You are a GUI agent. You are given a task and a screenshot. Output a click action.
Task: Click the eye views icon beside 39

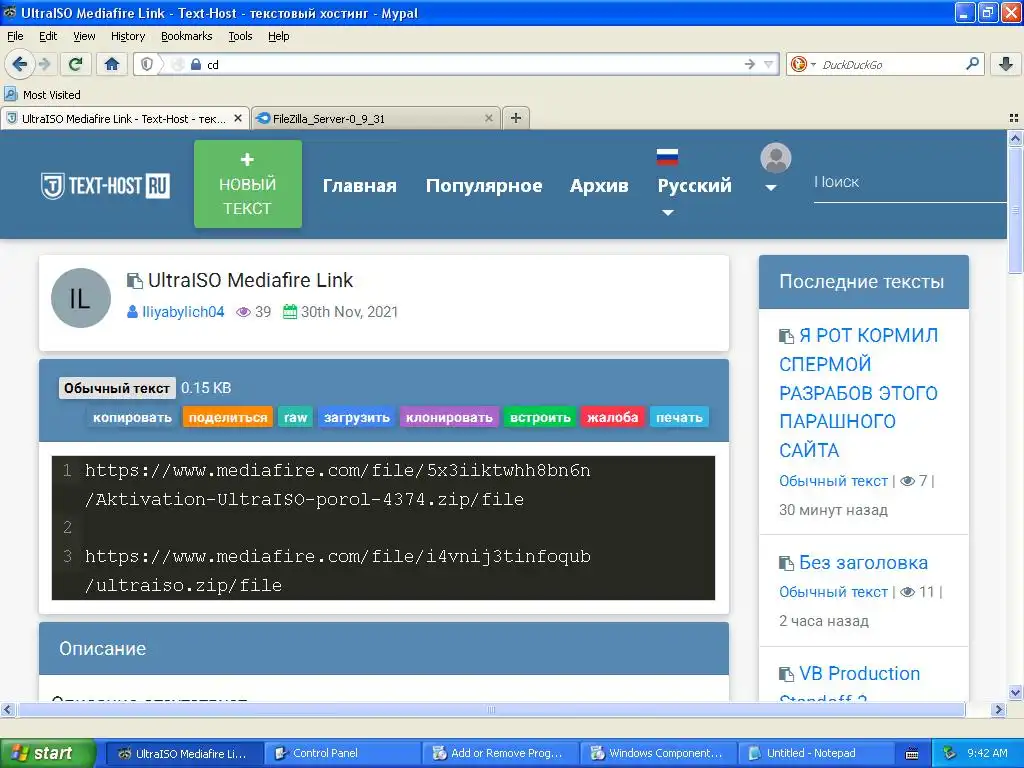pyautogui.click(x=243, y=312)
